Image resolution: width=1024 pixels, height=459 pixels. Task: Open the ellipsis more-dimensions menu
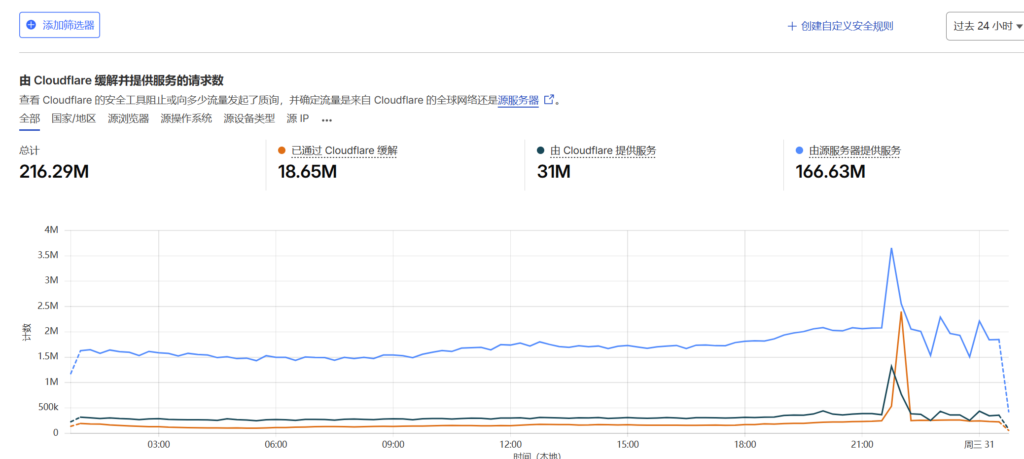(x=327, y=119)
